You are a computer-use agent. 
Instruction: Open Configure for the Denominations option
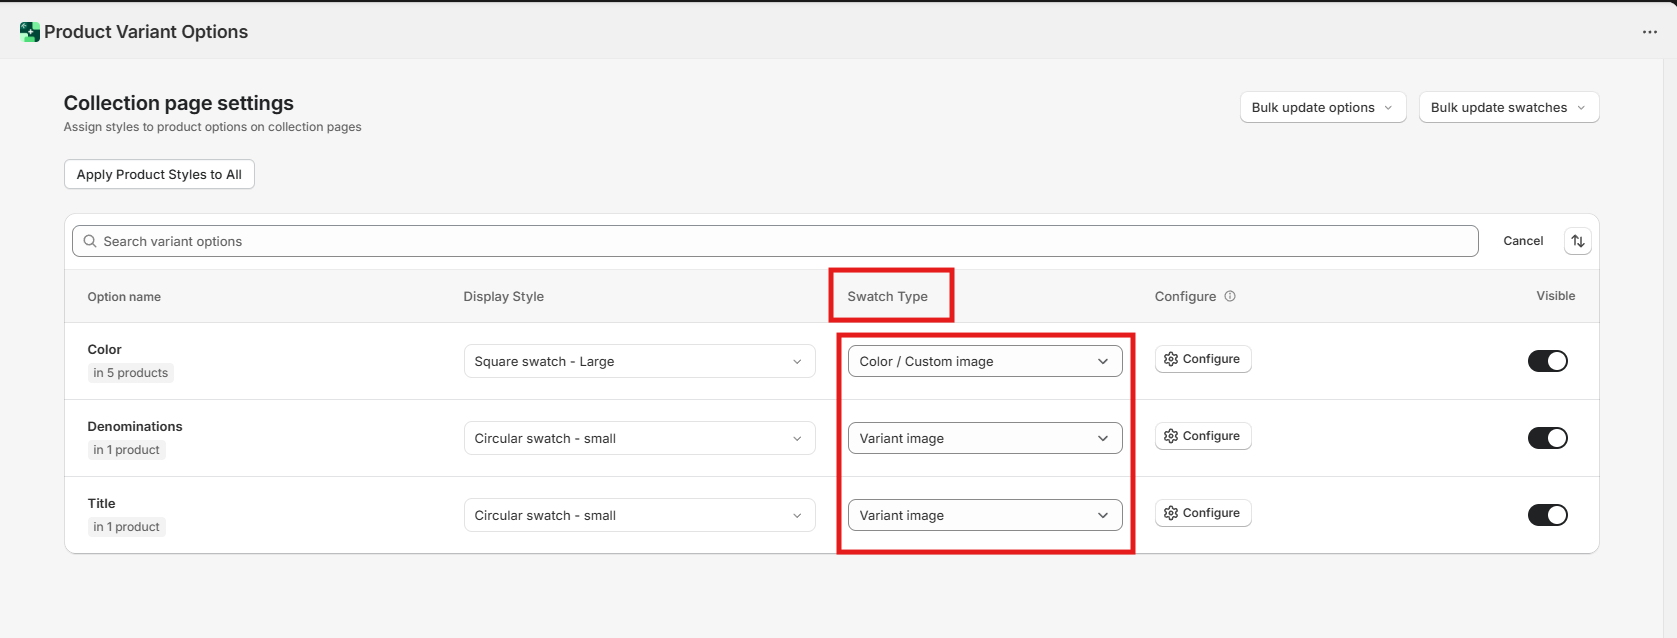[1202, 436]
